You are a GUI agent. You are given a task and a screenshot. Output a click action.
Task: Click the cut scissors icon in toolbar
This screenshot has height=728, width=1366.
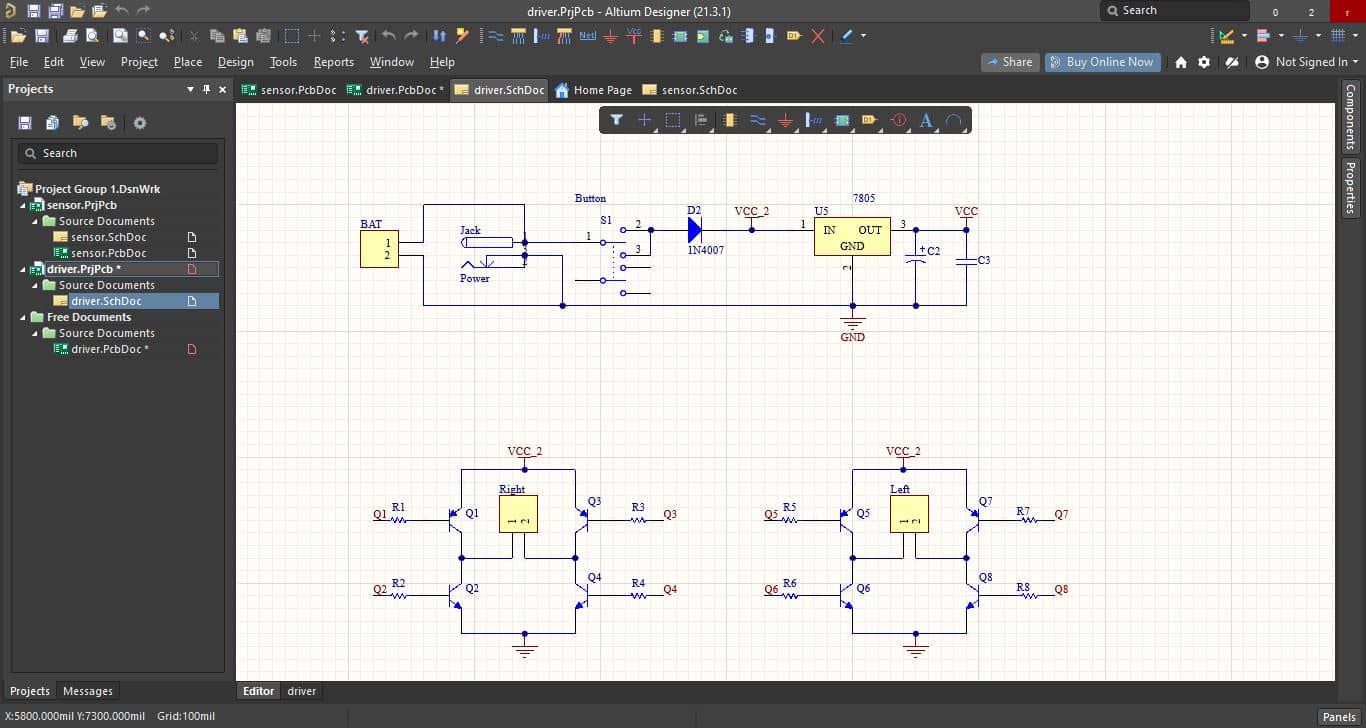pyautogui.click(x=194, y=36)
